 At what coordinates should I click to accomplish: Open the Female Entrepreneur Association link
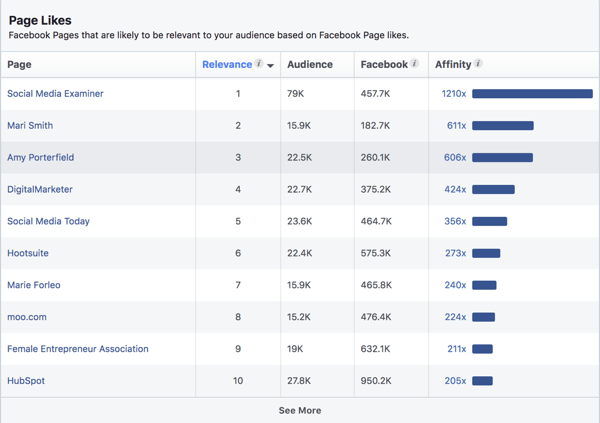point(78,349)
